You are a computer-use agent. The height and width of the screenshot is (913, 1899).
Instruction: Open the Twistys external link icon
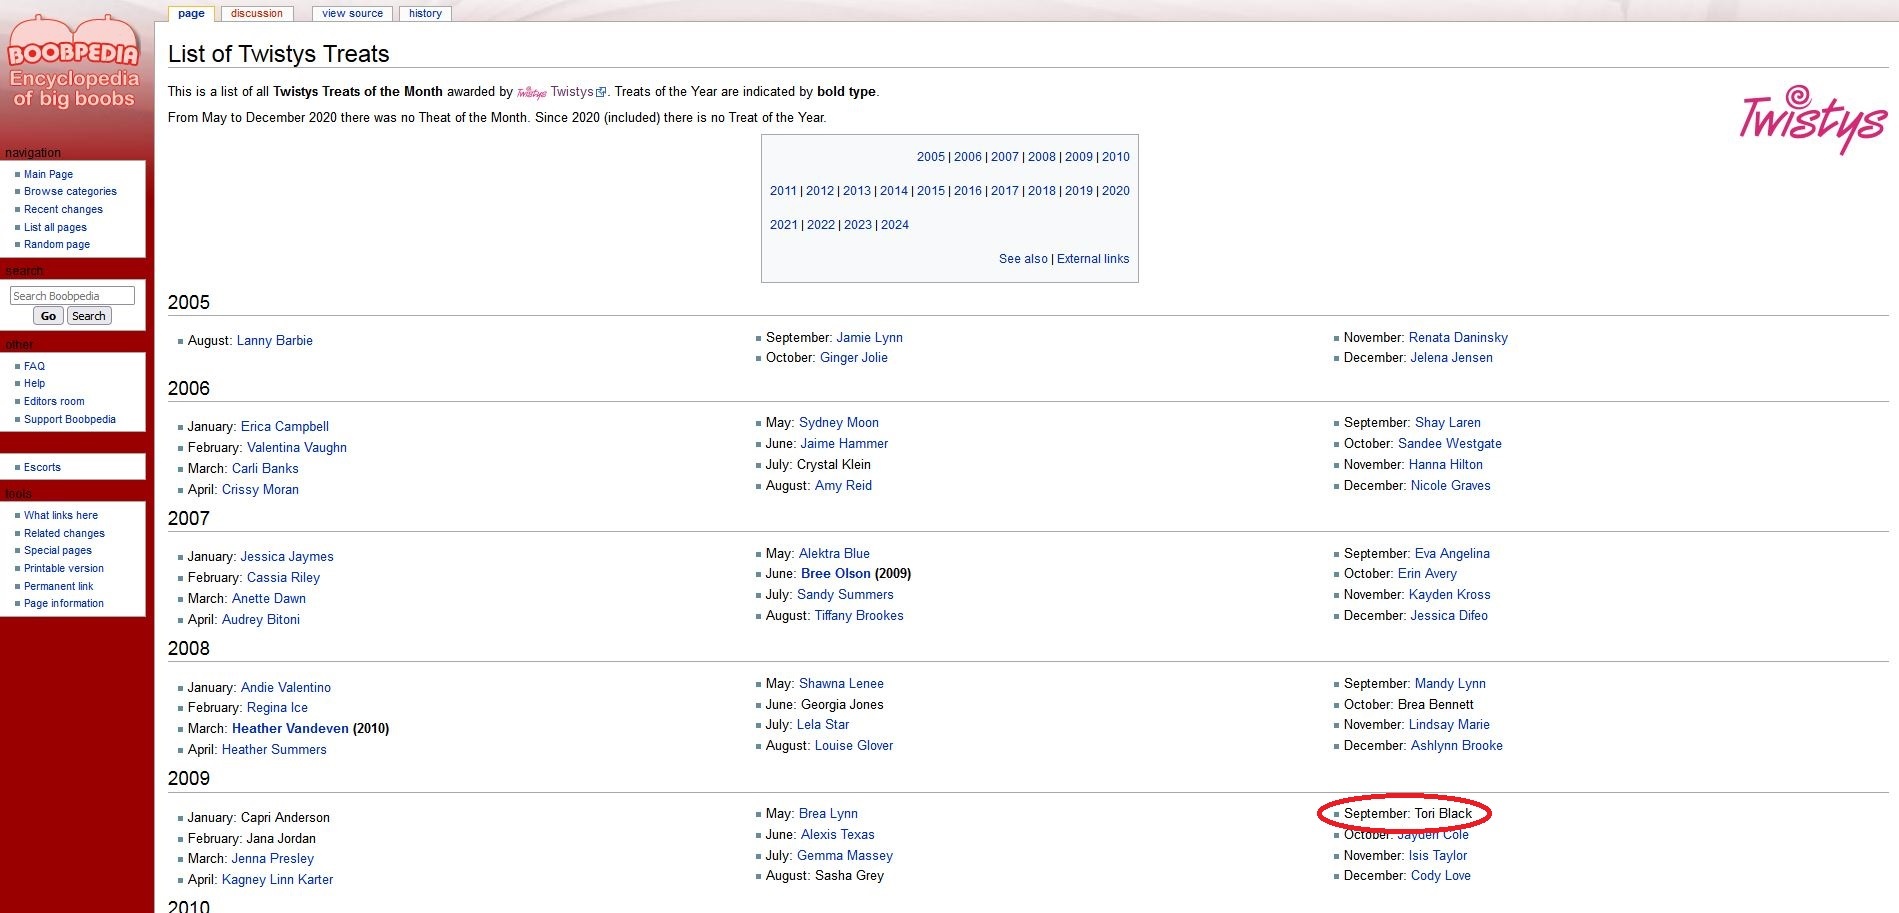[x=601, y=92]
